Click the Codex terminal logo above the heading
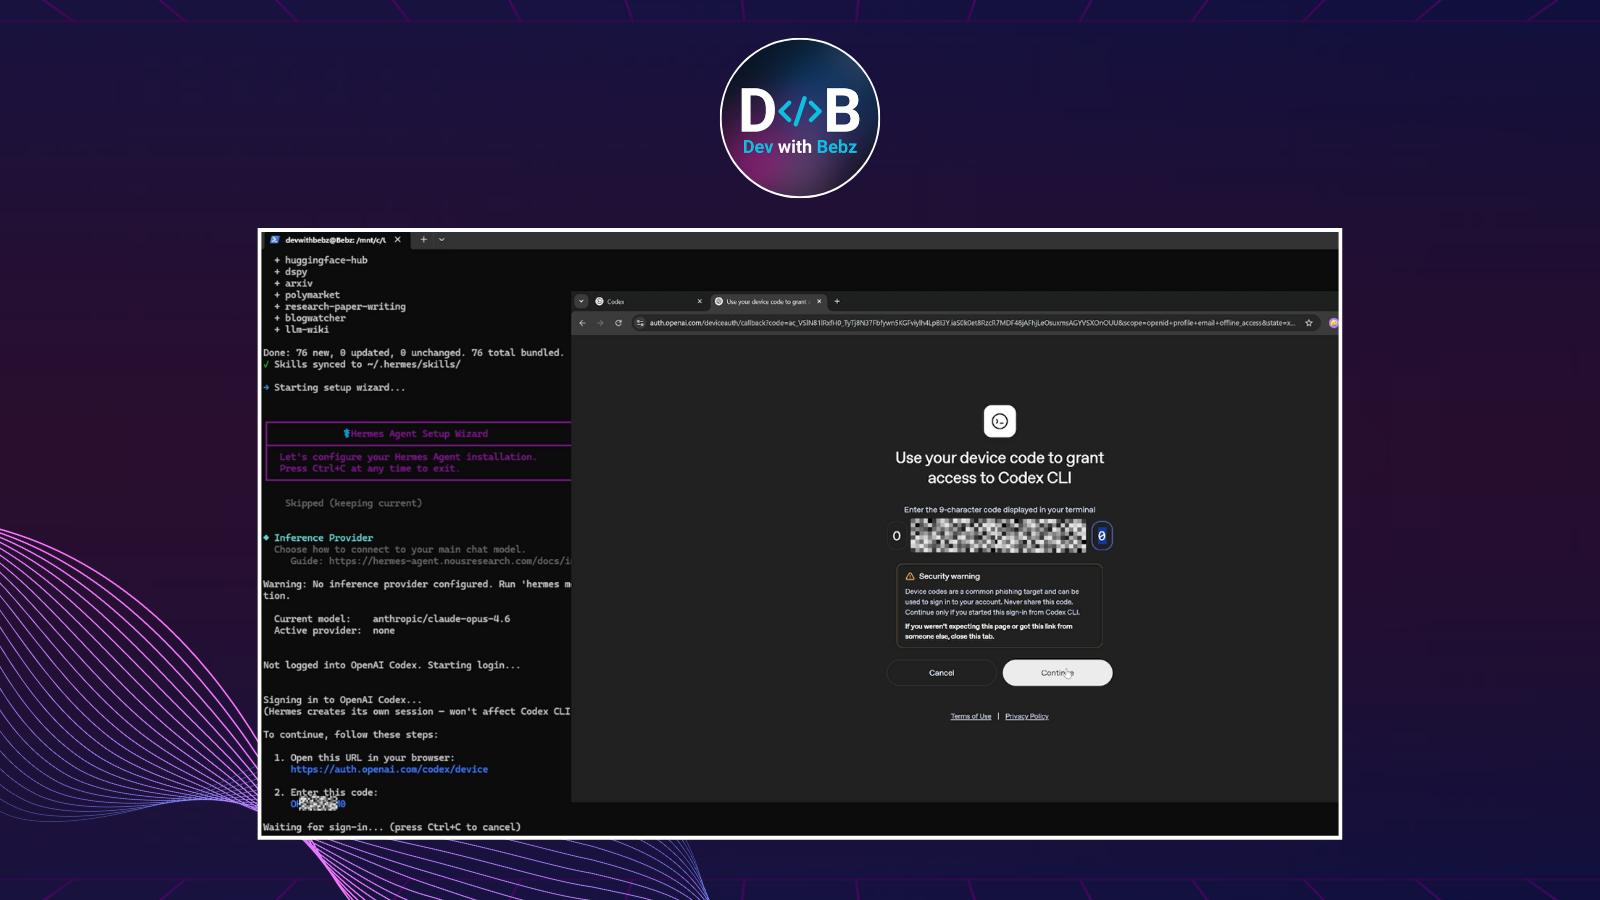The height and width of the screenshot is (900, 1600). 1000,421
